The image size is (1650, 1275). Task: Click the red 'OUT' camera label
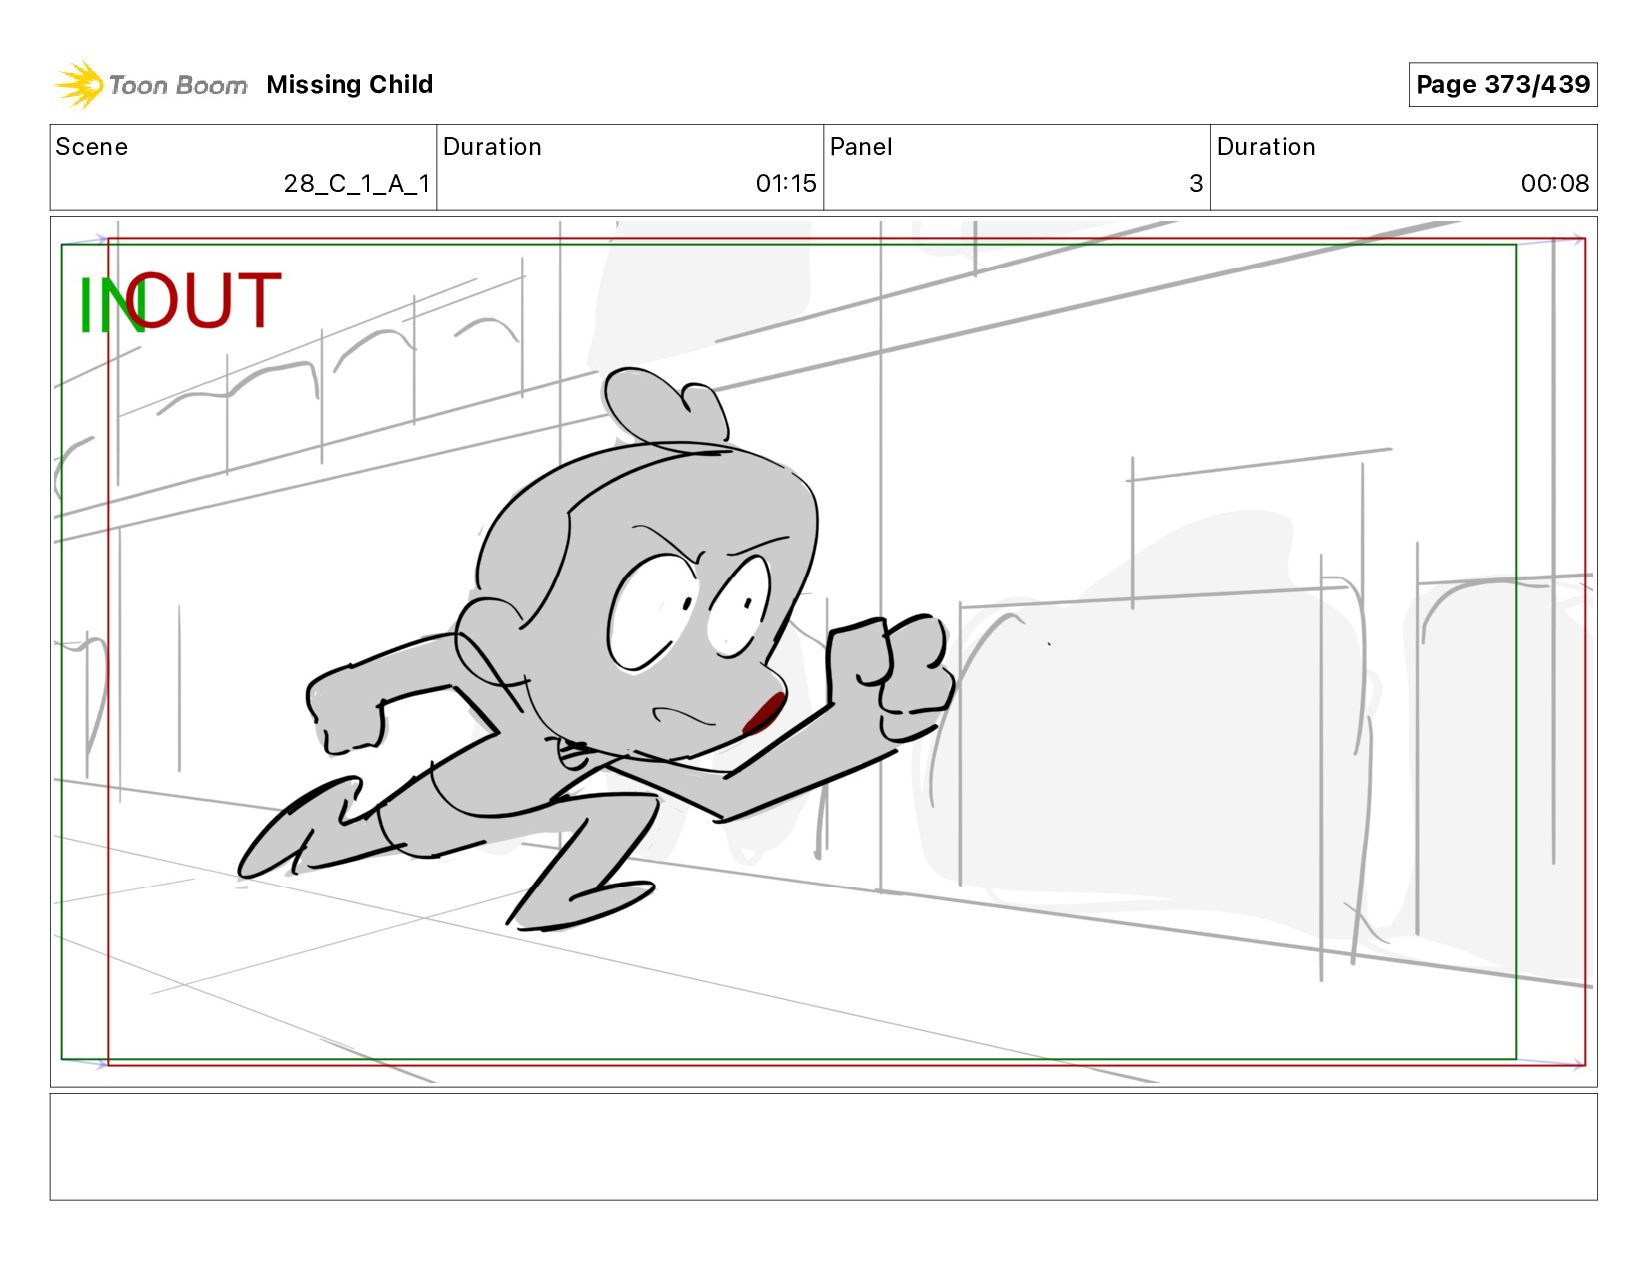(x=205, y=300)
